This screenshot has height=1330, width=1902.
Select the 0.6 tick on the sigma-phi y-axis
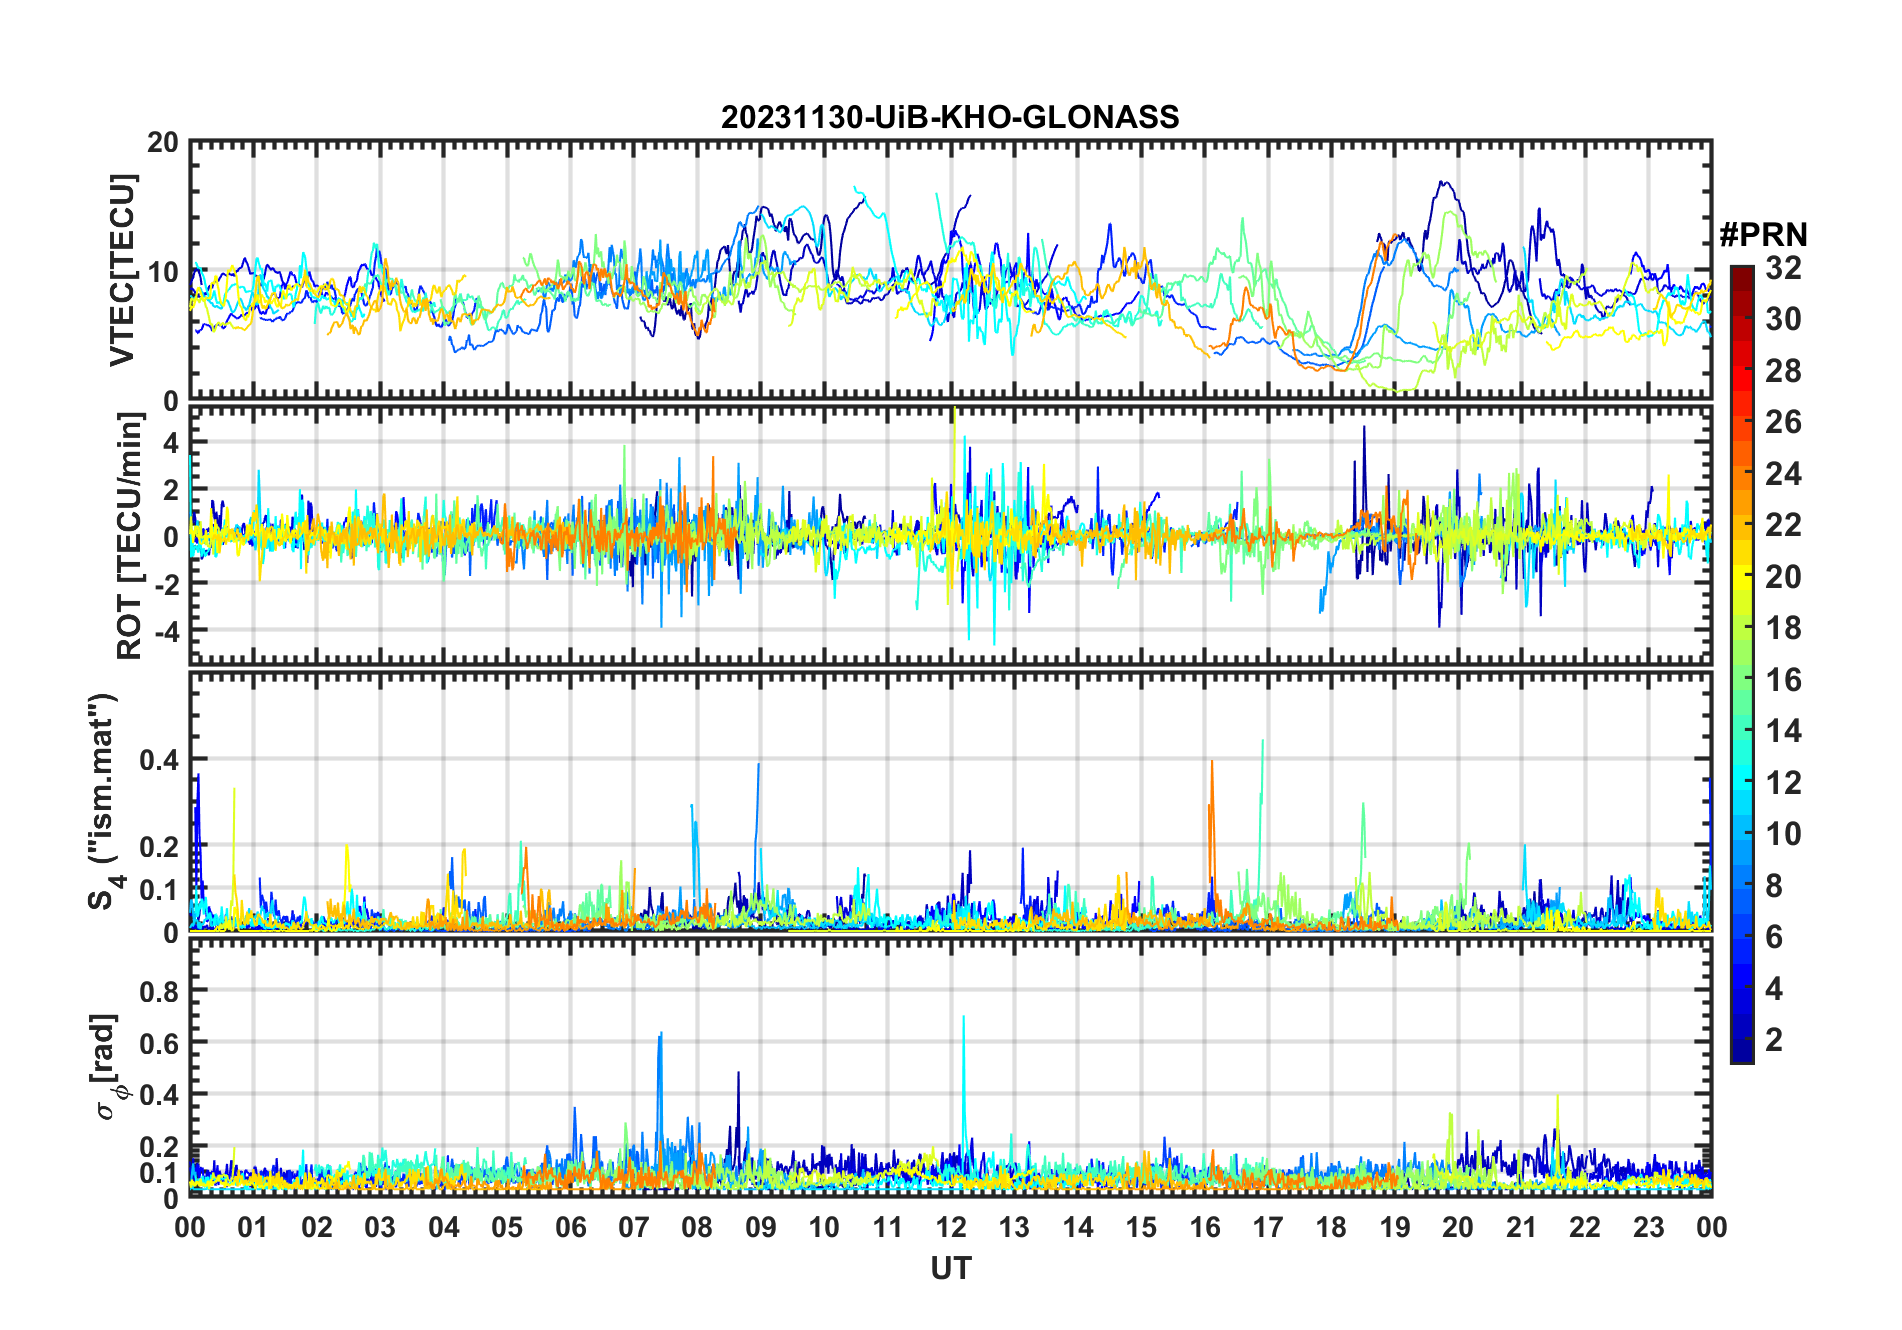click(x=158, y=1043)
